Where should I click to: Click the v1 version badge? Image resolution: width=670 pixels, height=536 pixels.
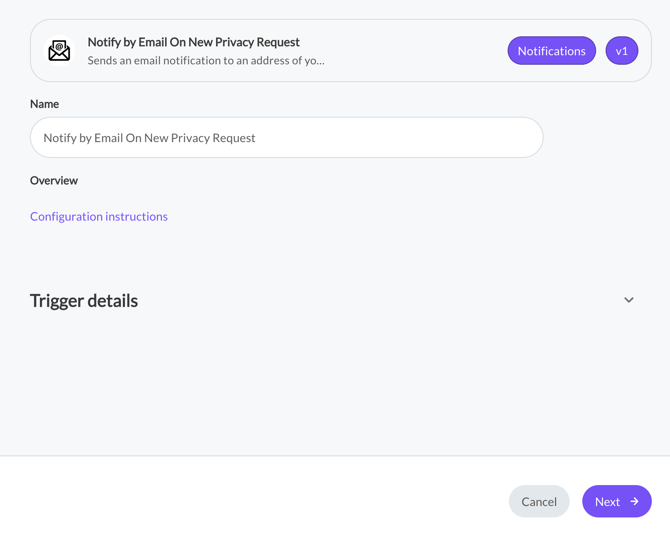[x=621, y=51]
